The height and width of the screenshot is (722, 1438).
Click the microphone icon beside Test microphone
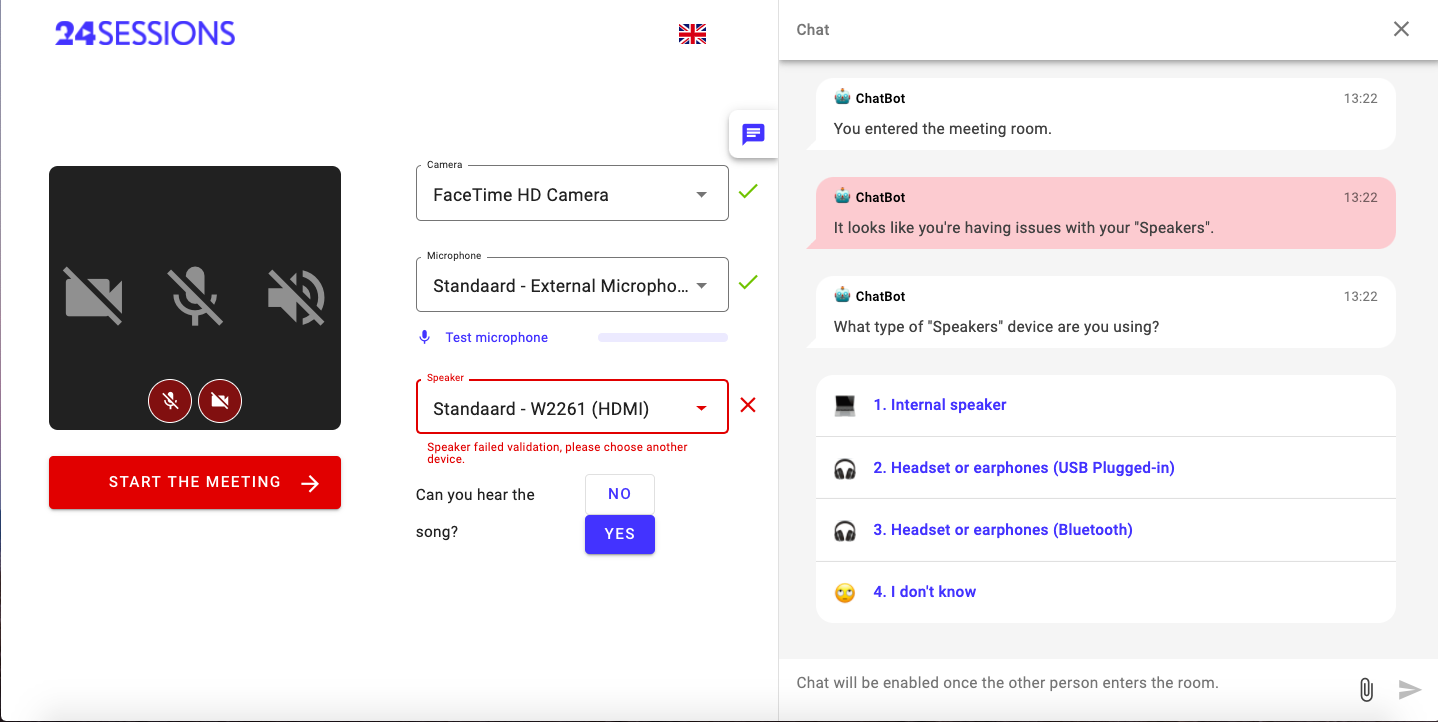point(424,338)
